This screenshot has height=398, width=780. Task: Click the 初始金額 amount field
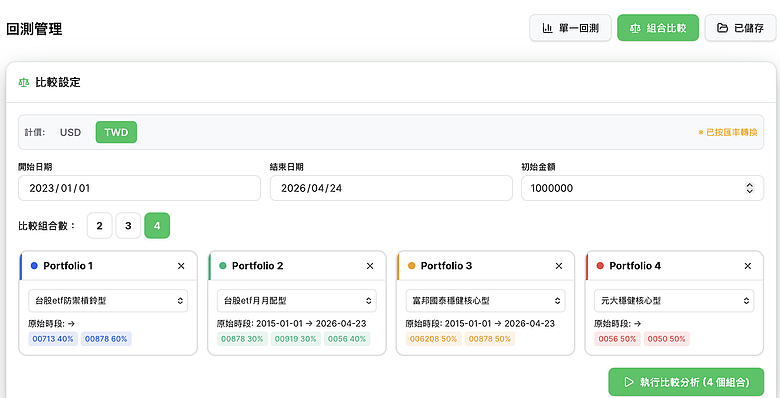click(642, 188)
